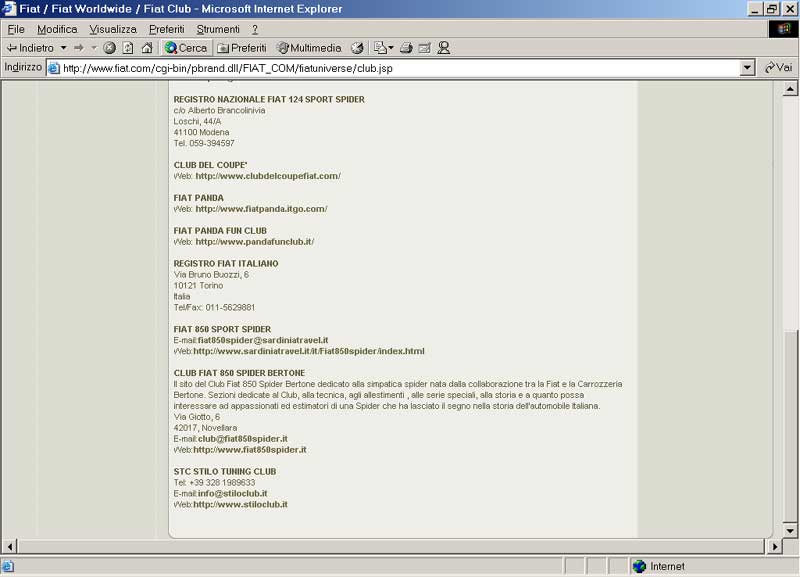800x577 pixels.
Task: Open the clubdelcoupefiat.com link
Action: click(268, 176)
